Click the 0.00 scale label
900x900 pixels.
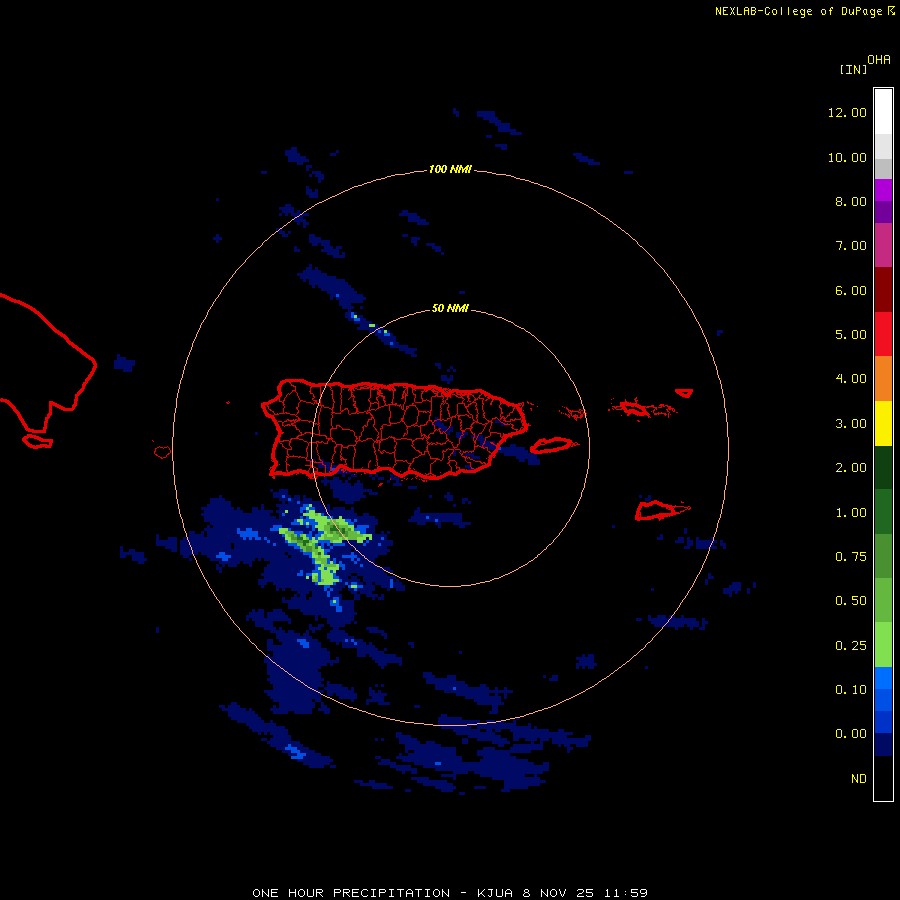point(851,734)
